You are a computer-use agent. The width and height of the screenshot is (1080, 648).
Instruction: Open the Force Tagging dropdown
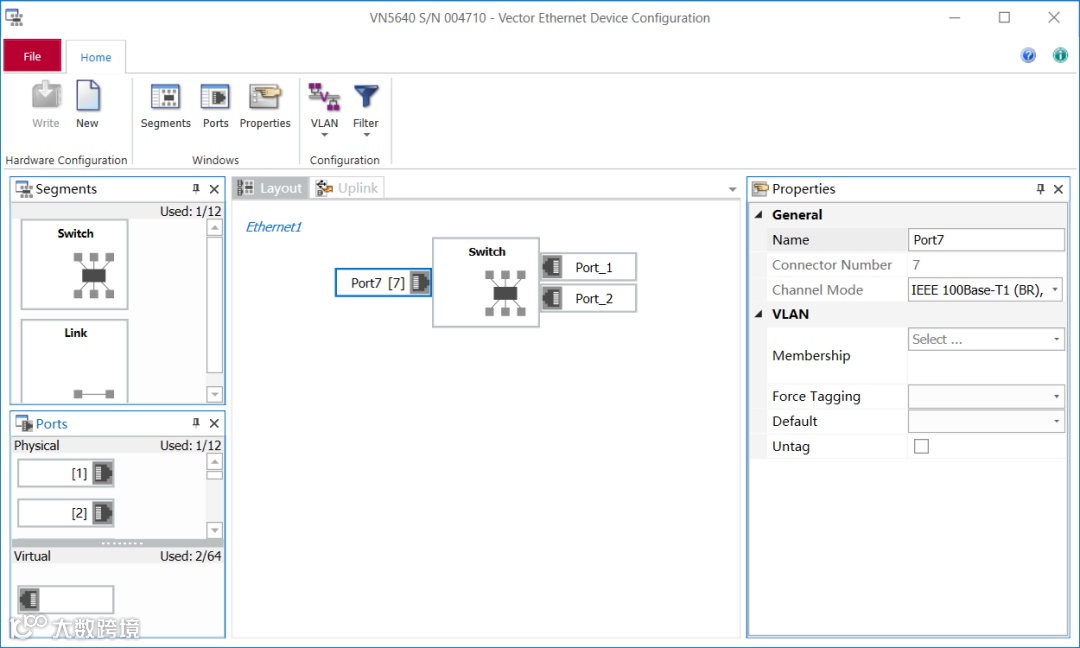pos(986,396)
